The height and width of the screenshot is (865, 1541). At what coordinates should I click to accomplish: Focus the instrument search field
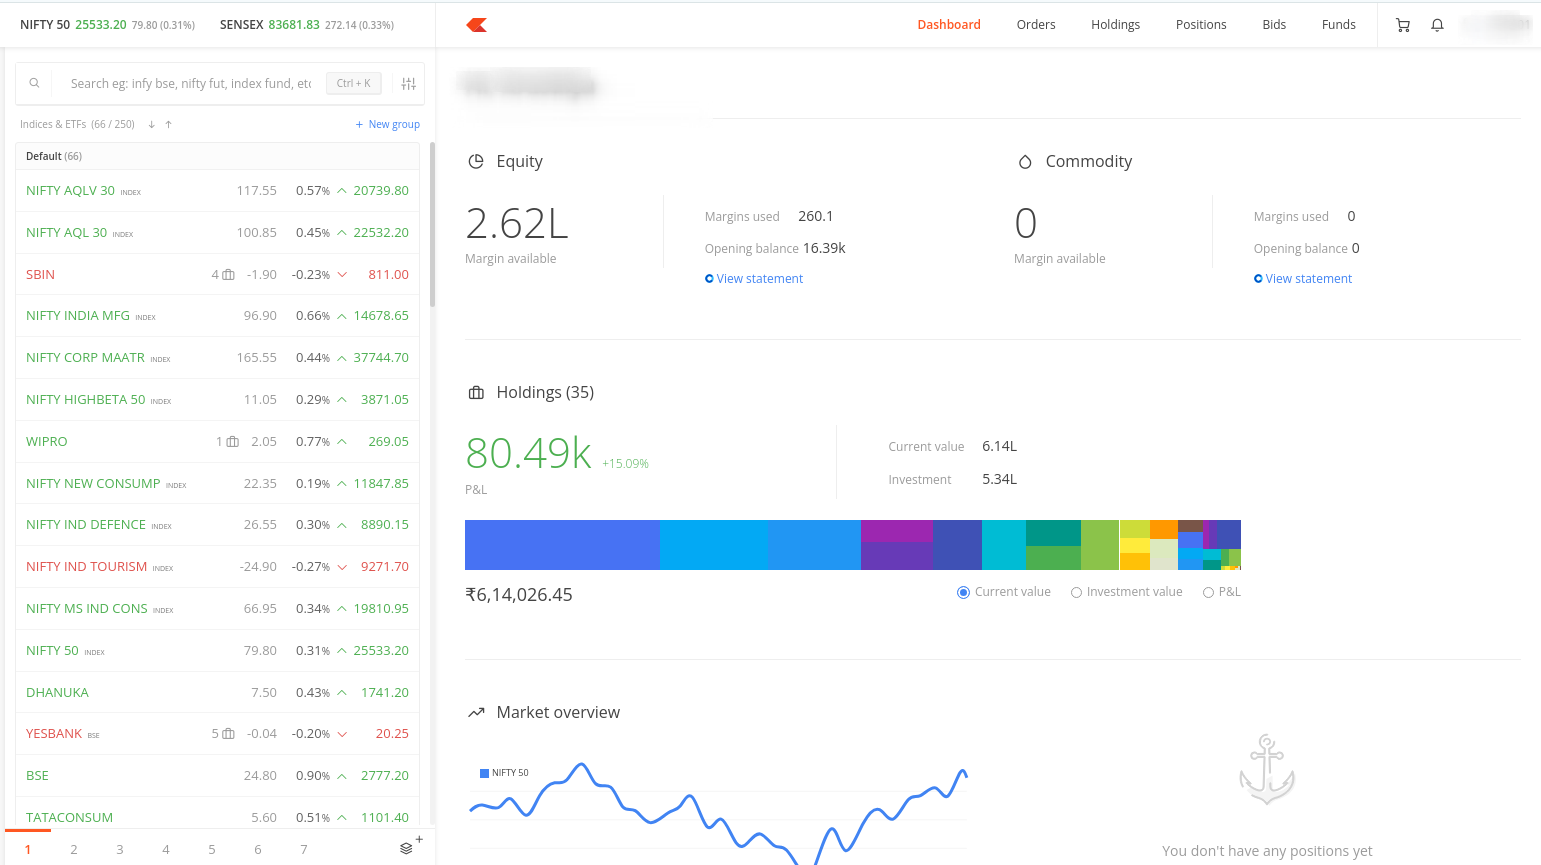[x=190, y=84]
